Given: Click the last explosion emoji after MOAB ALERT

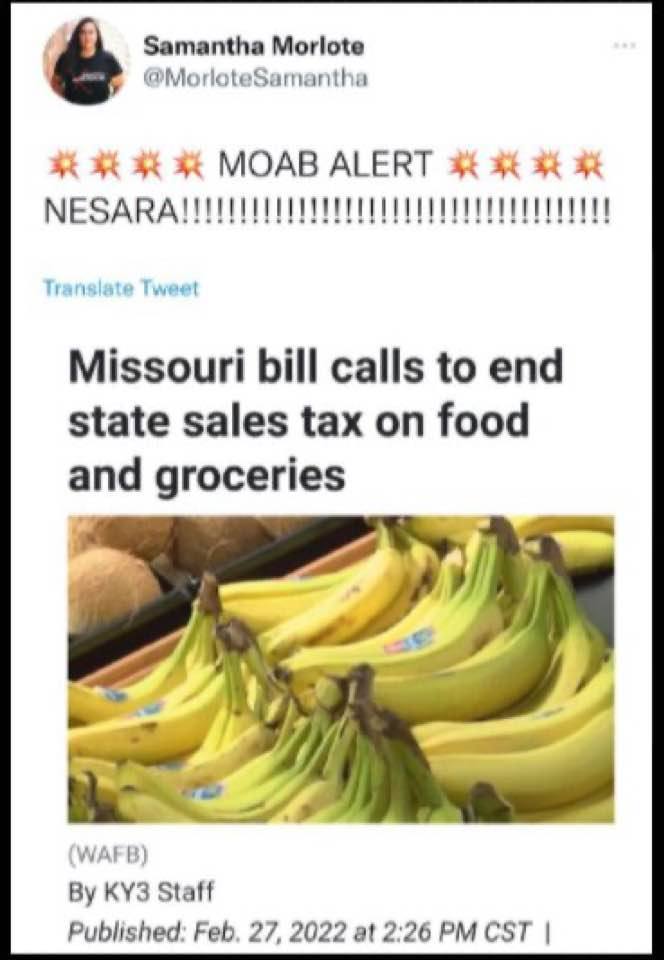Looking at the screenshot, I should pos(589,164).
